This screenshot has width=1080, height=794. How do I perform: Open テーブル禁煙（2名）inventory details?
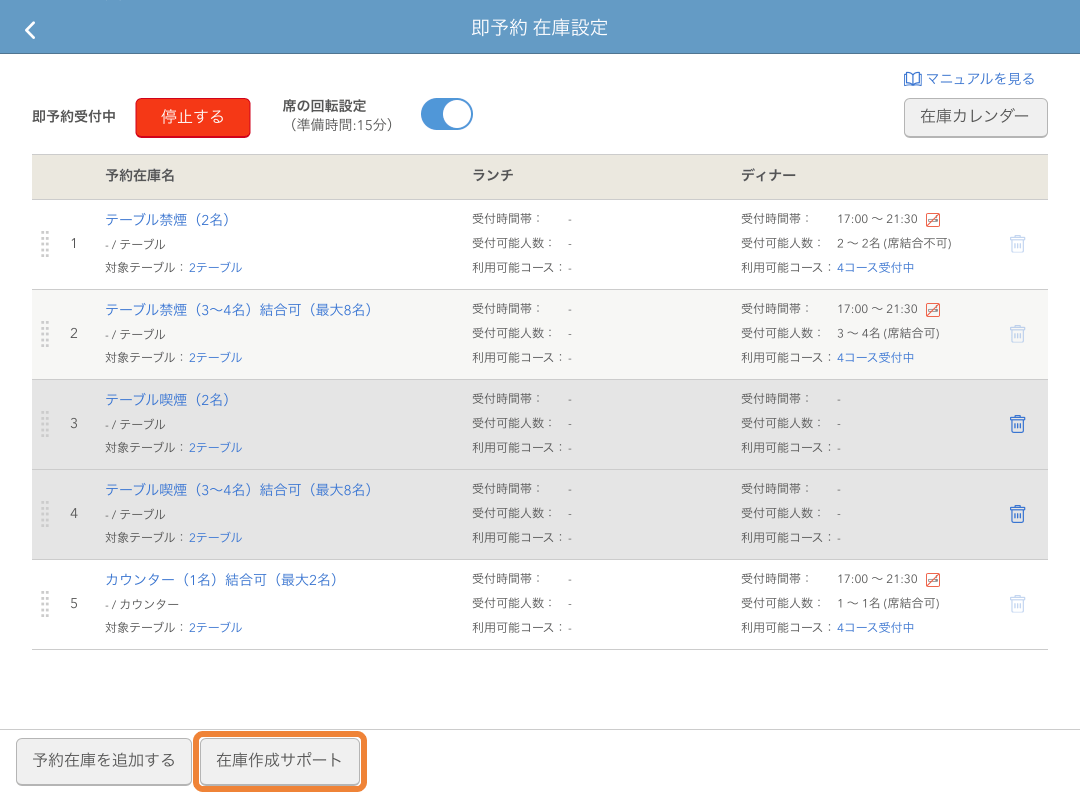point(168,220)
